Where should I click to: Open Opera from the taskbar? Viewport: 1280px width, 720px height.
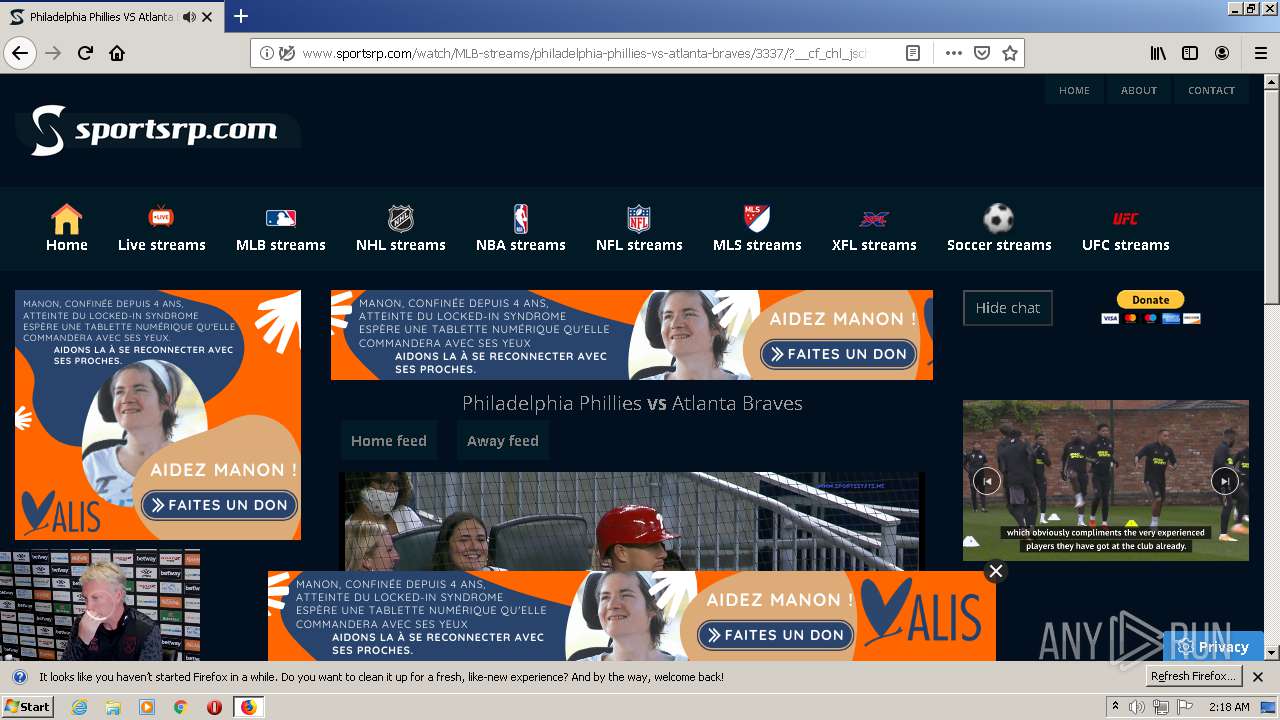pyautogui.click(x=214, y=707)
